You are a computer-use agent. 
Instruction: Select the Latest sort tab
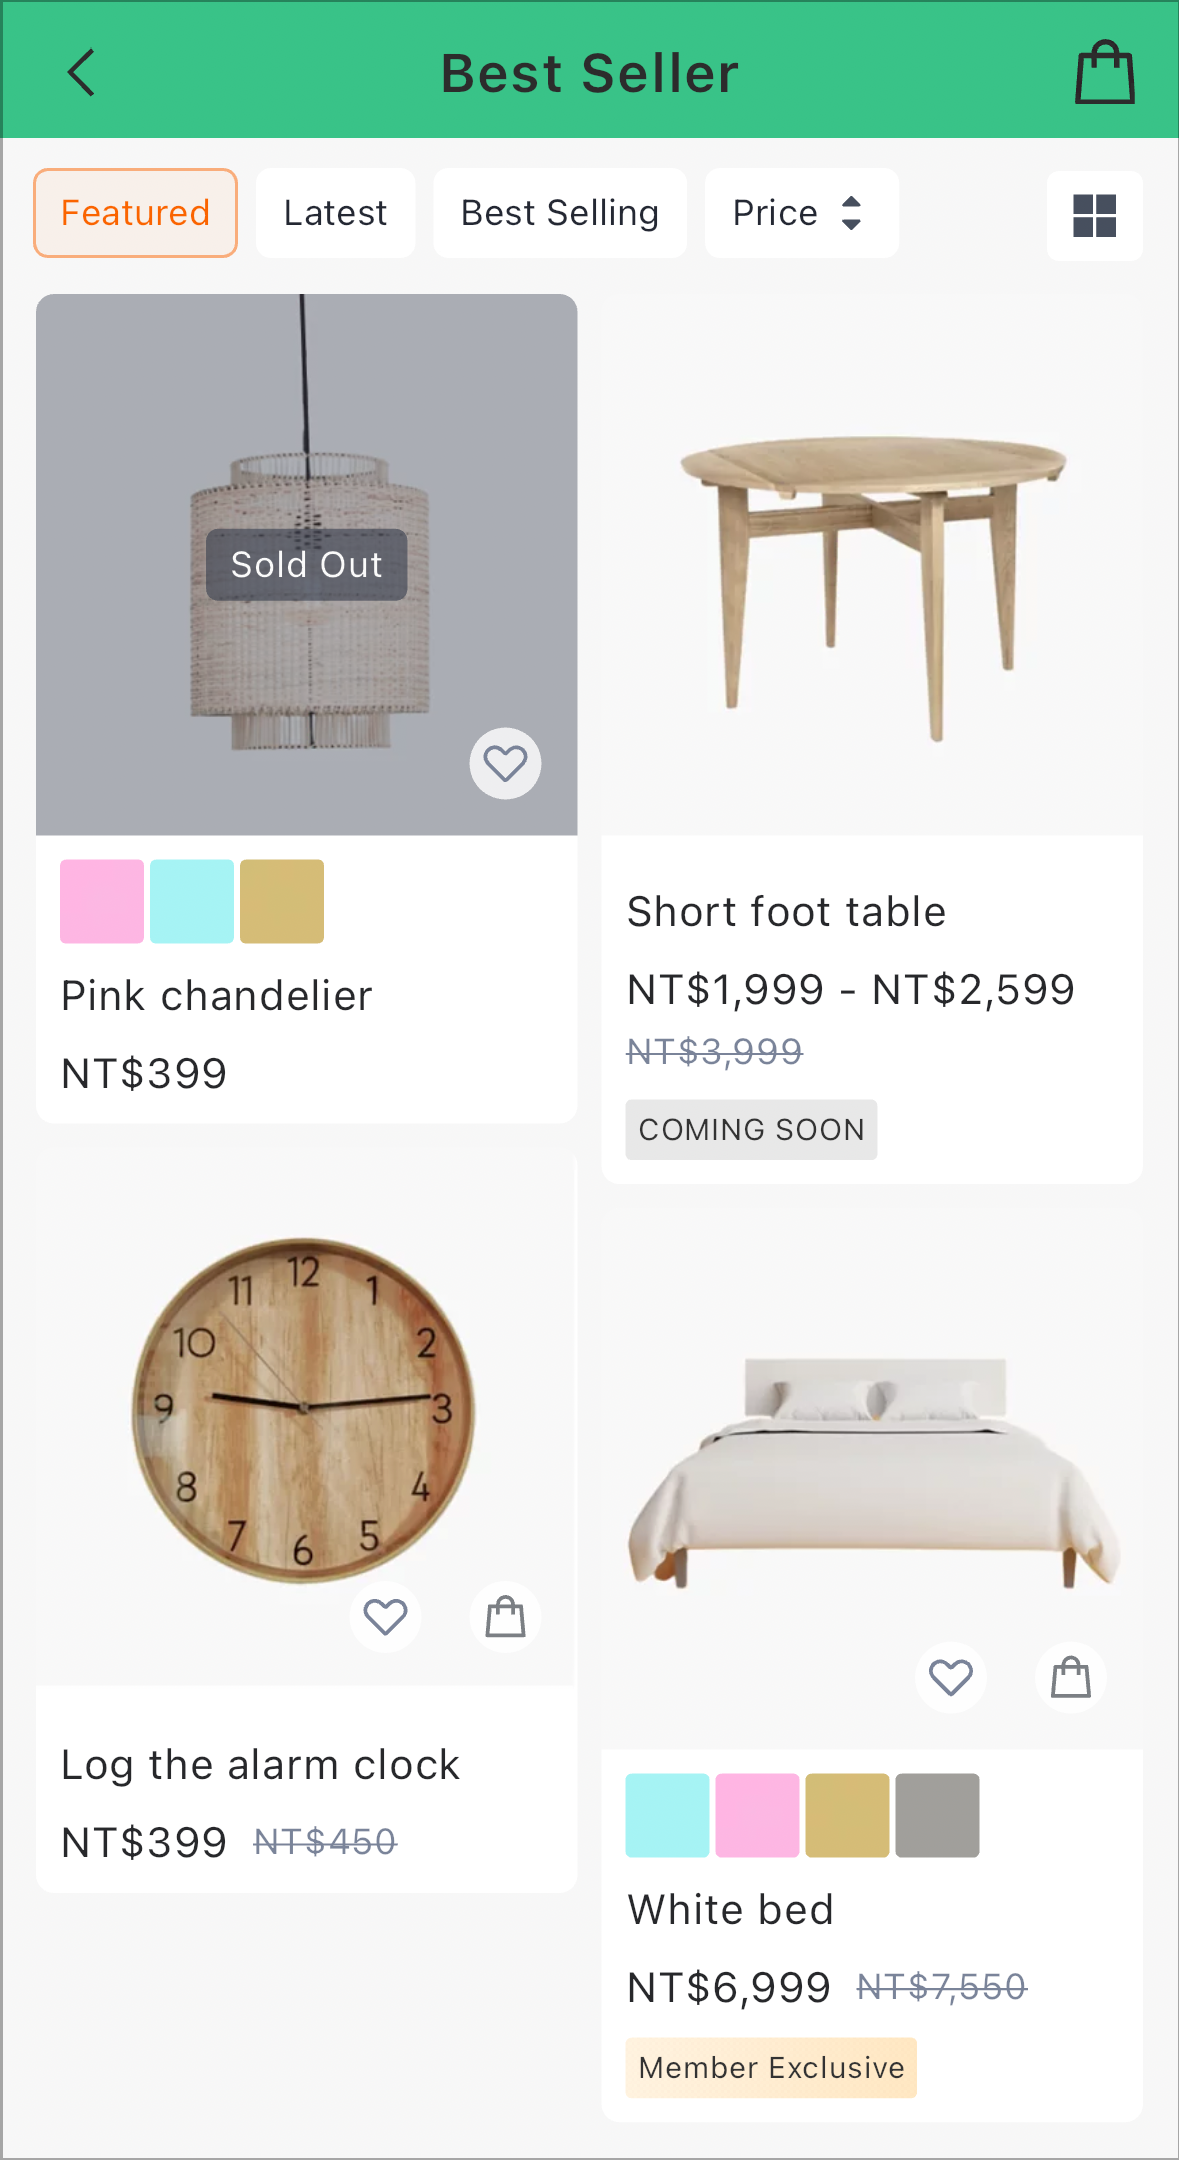335,213
